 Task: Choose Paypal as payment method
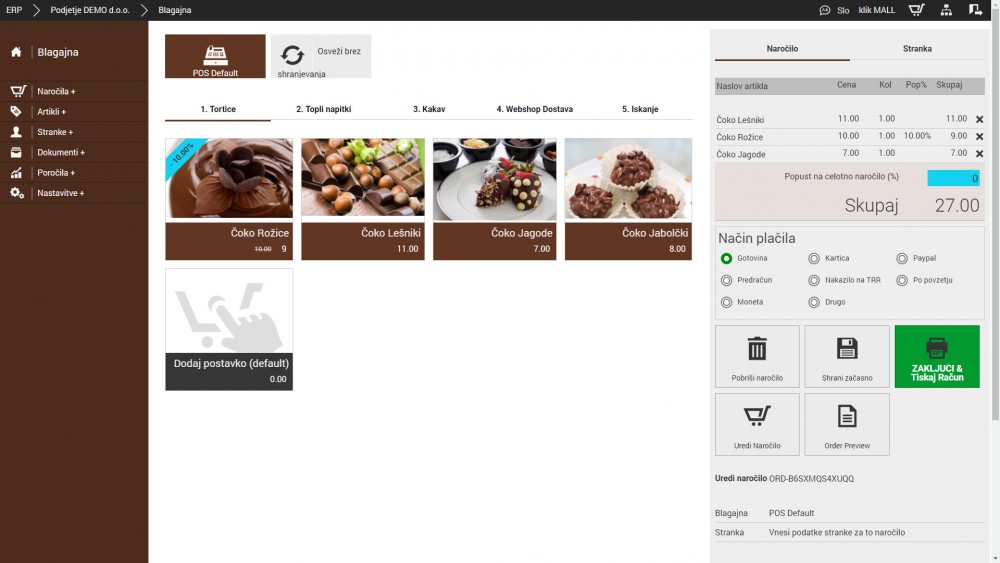coord(902,258)
